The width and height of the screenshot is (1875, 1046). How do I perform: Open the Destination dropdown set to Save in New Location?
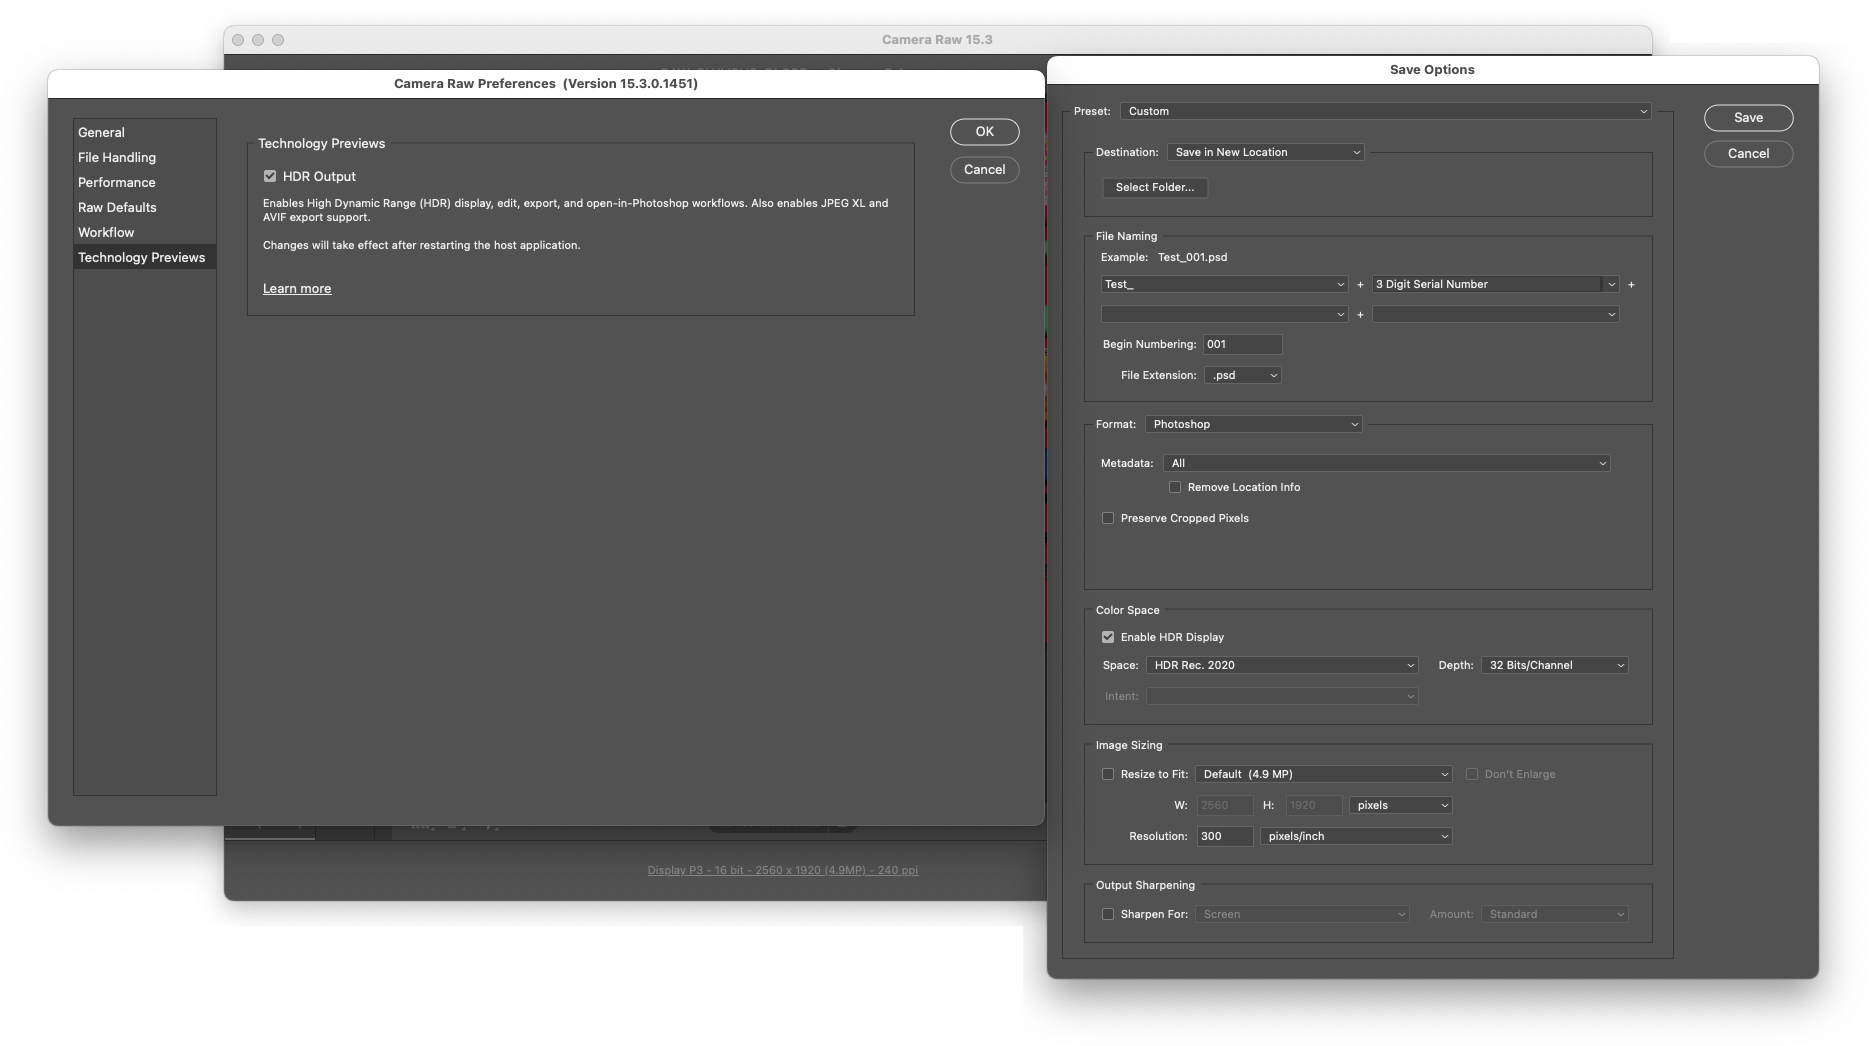pos(1264,152)
